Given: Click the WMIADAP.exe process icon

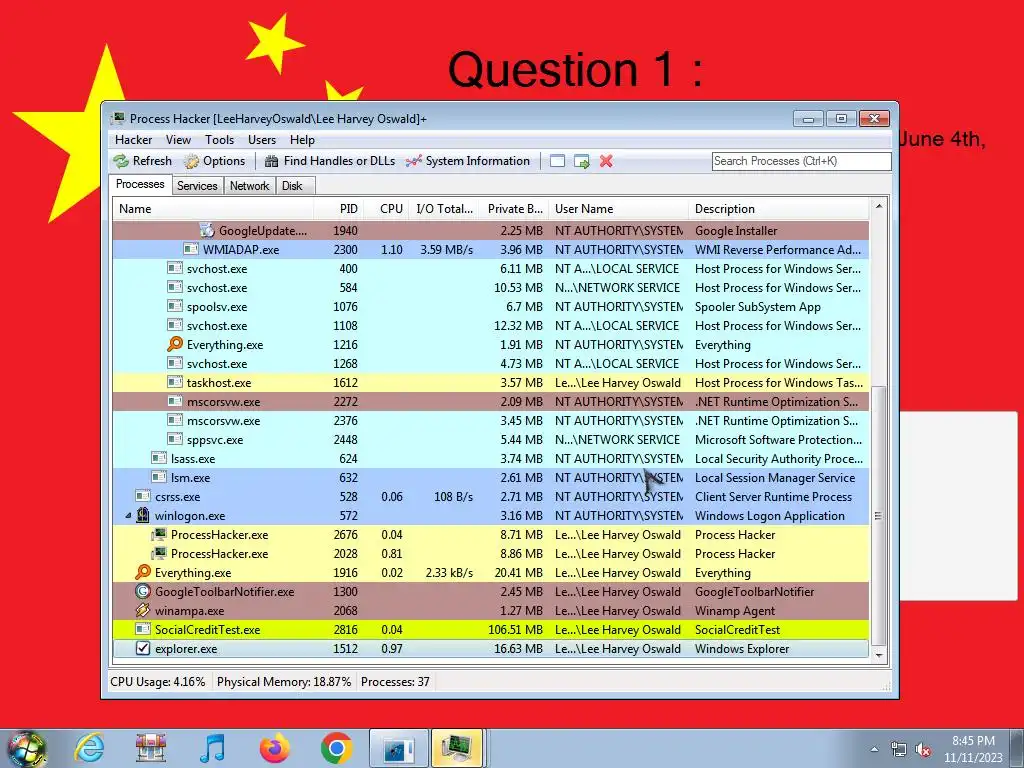Looking at the screenshot, I should click(191, 249).
